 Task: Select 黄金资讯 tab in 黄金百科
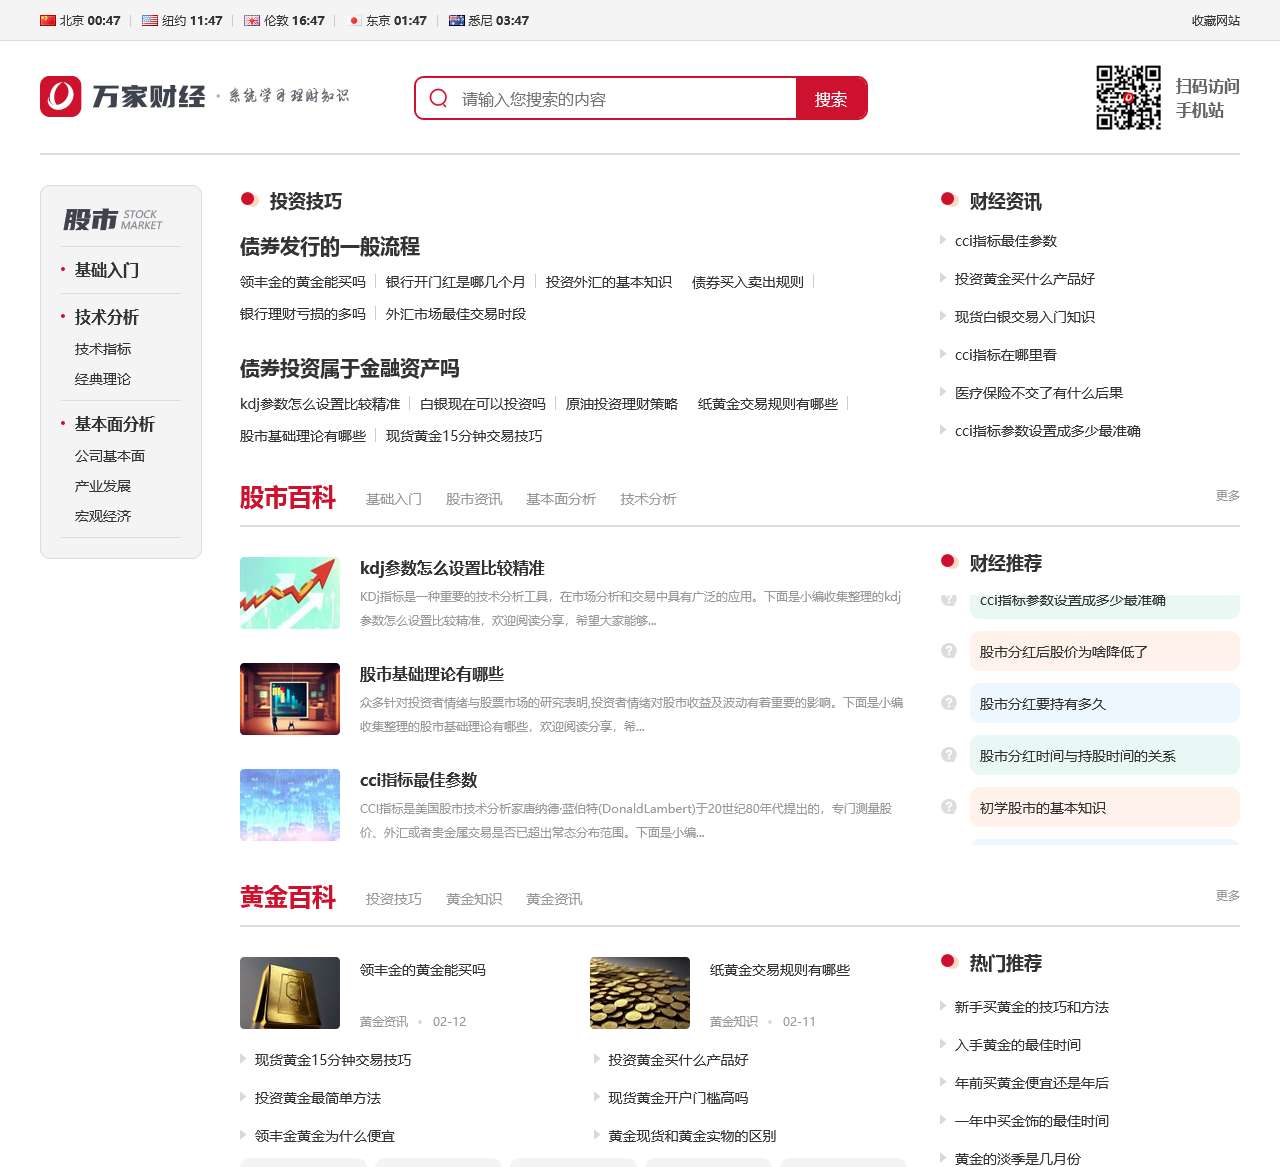pos(554,899)
